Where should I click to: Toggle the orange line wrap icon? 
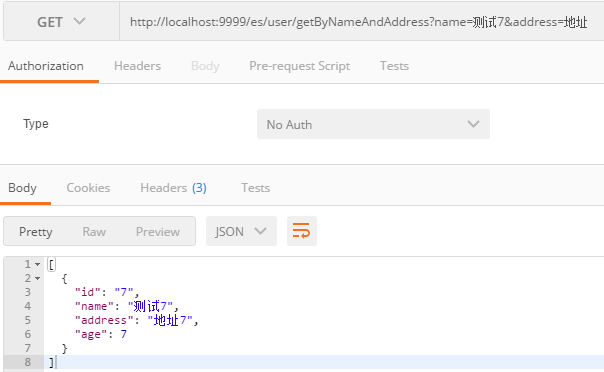tap(302, 231)
